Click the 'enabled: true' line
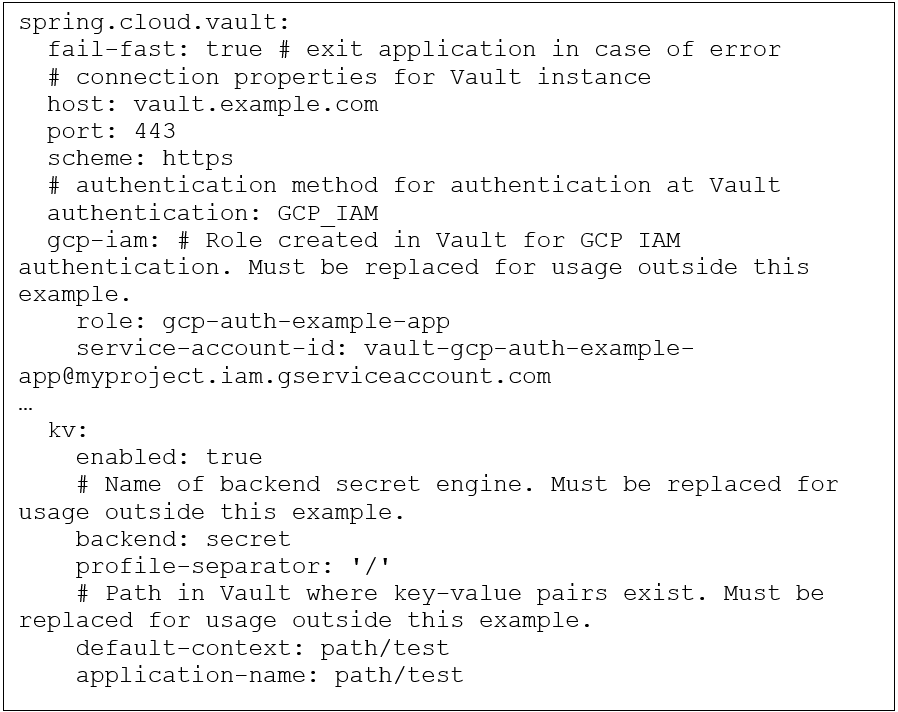Screen dimensions: 898x712 click(x=169, y=457)
